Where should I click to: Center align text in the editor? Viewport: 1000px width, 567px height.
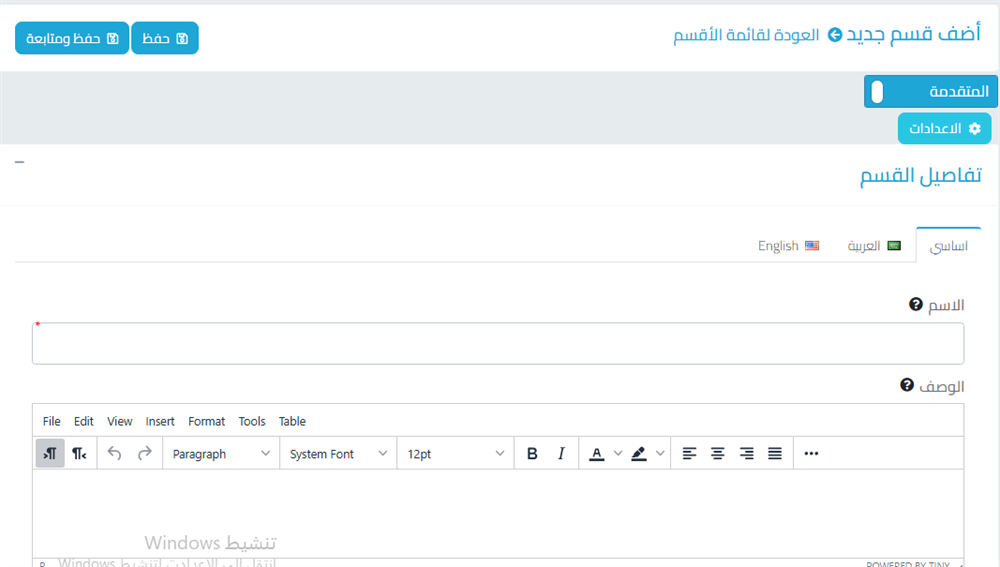point(717,454)
